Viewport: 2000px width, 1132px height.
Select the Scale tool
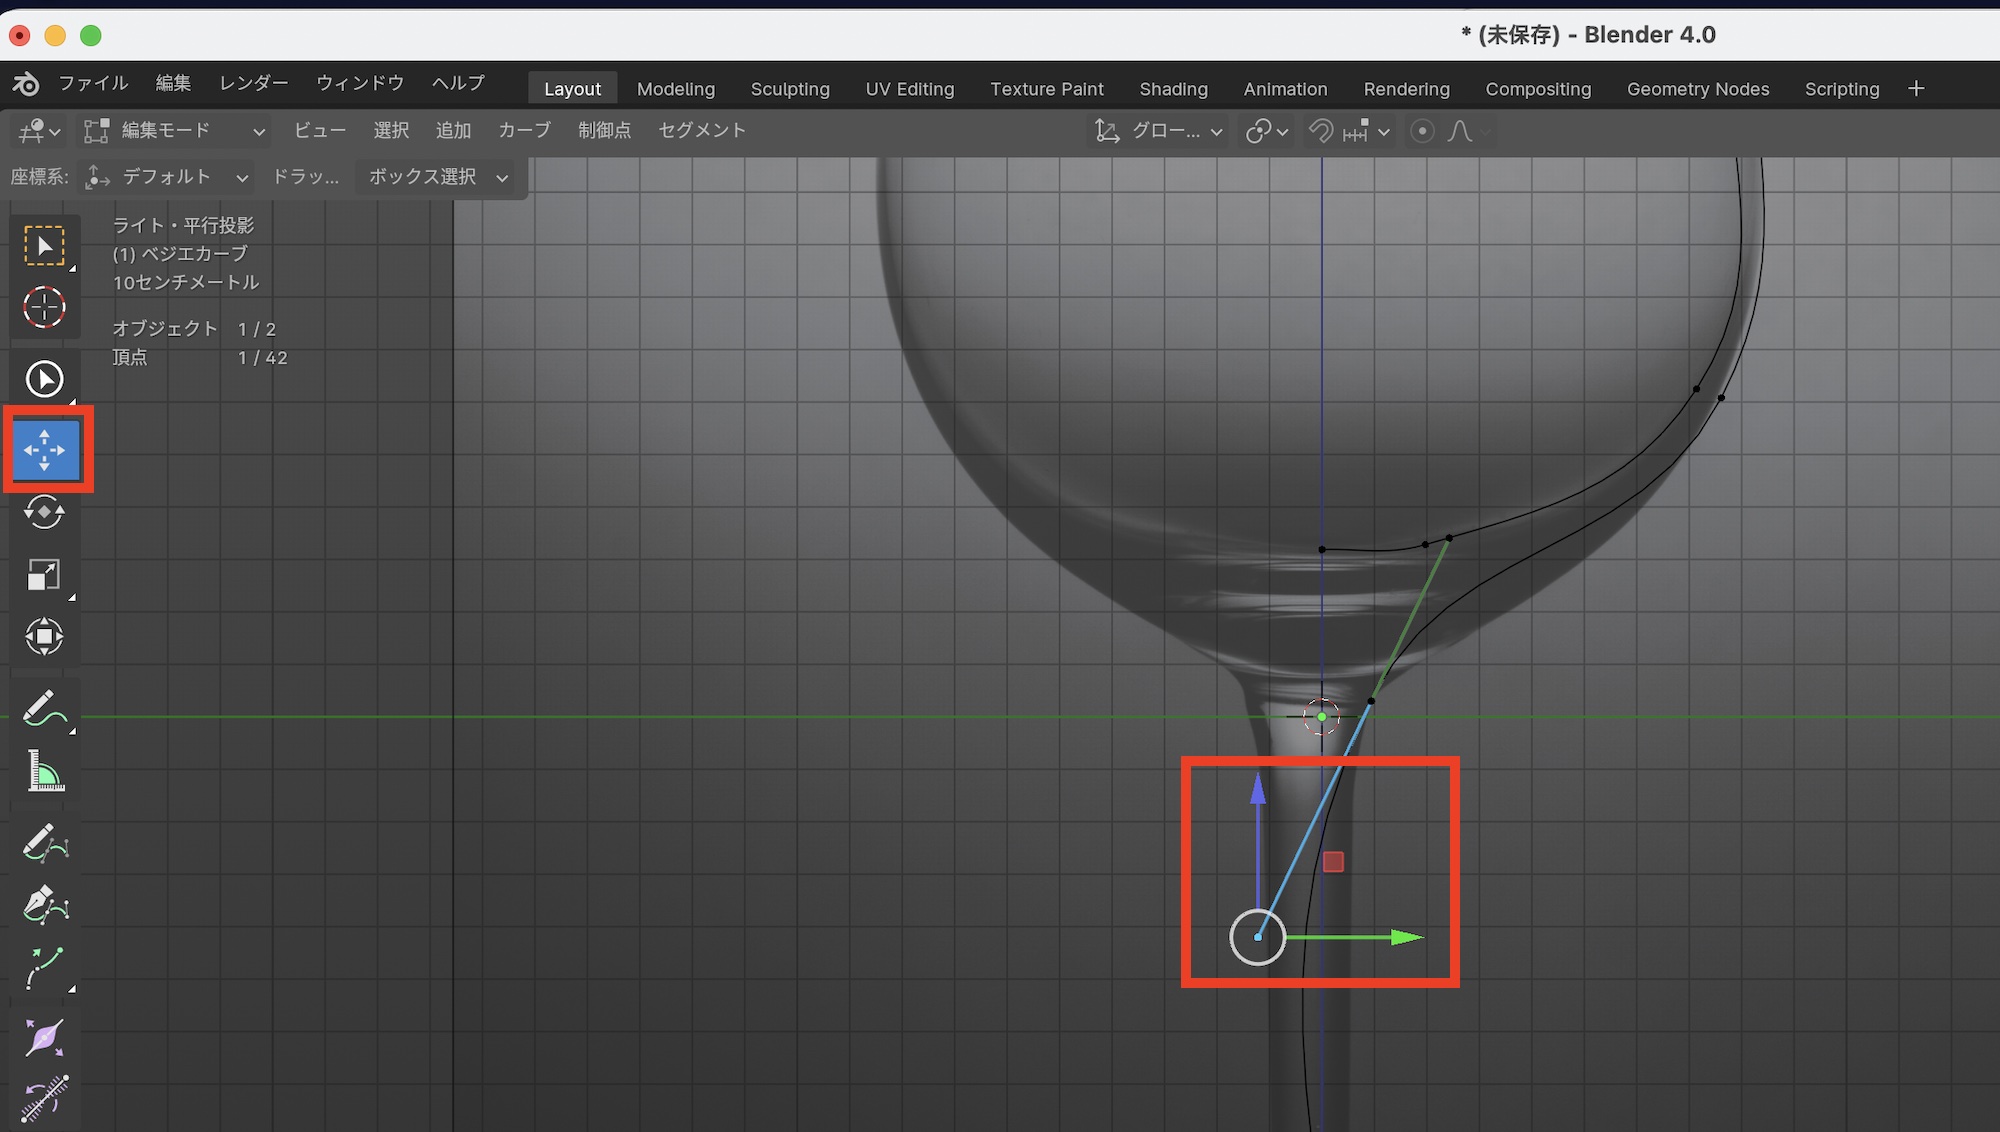(44, 574)
